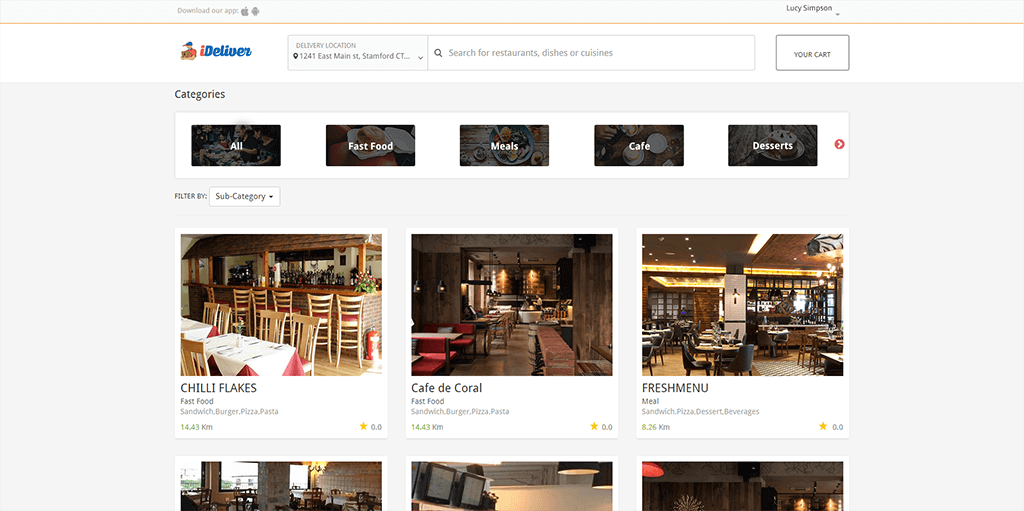Click the red next-categories arrow
The width and height of the screenshot is (1024, 511).
coord(839,144)
